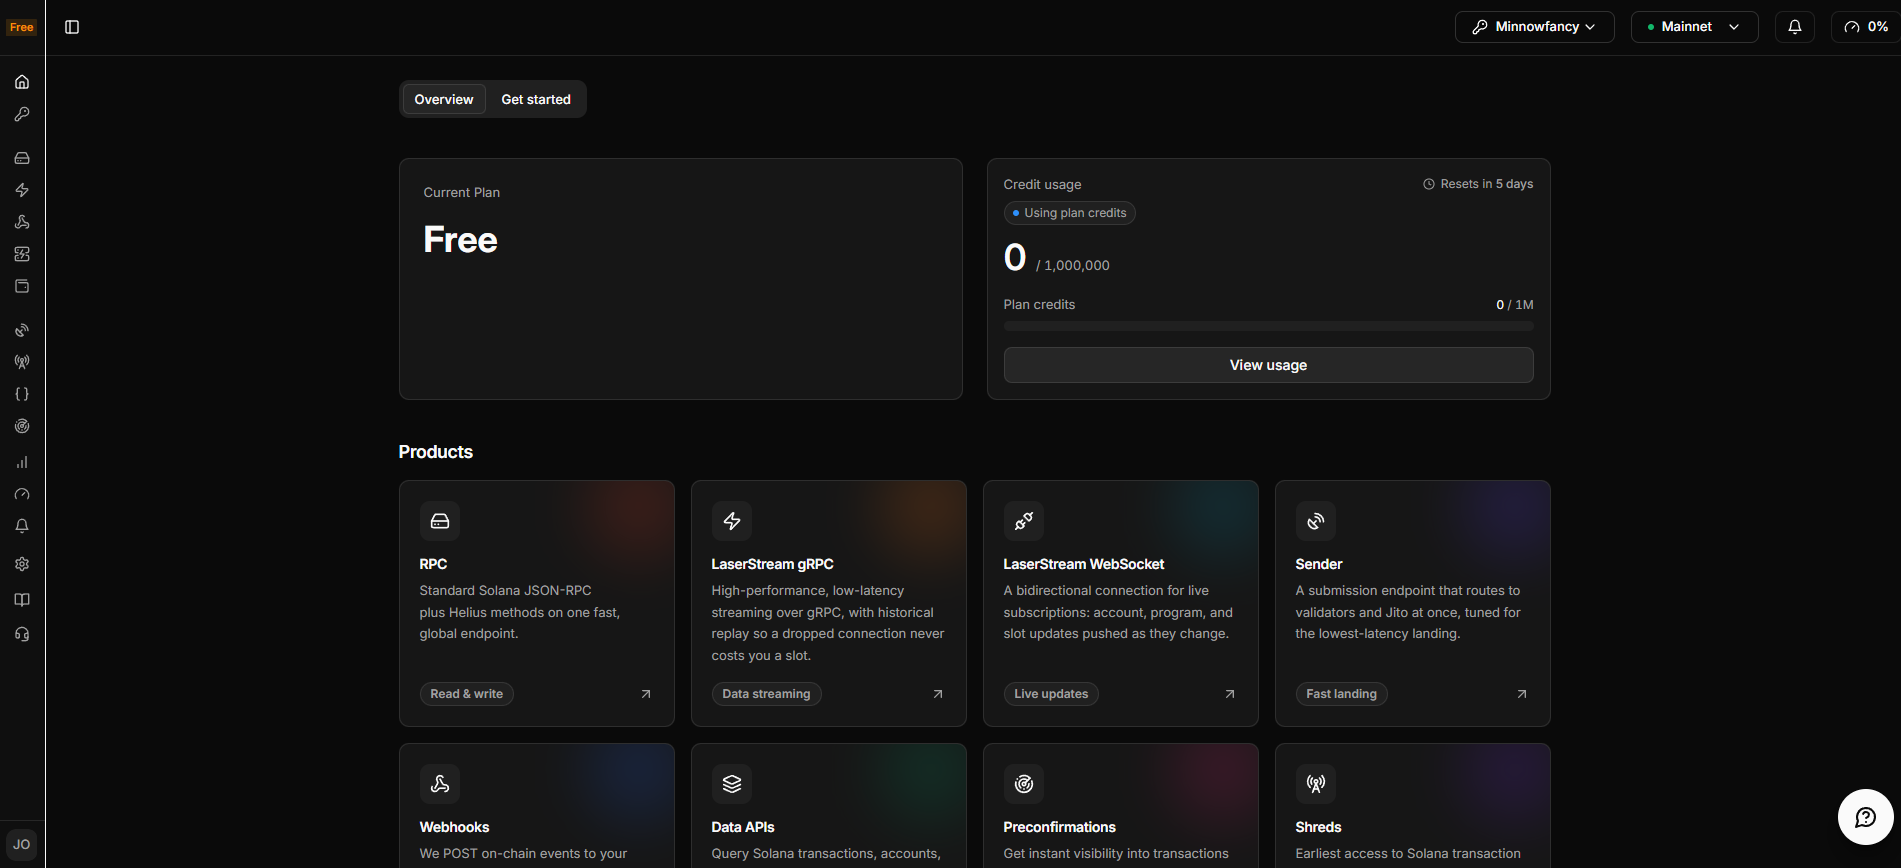Open the RPC card's arrow link

coord(646,694)
